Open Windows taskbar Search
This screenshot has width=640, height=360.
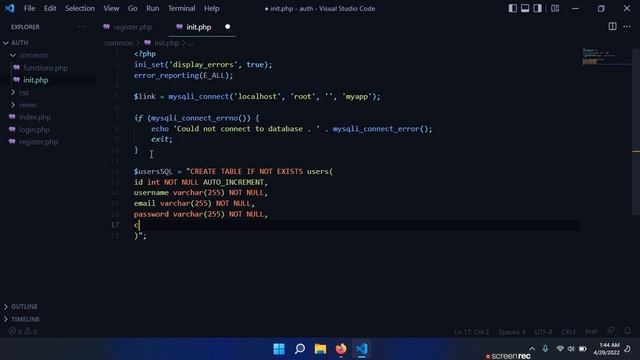(300, 349)
